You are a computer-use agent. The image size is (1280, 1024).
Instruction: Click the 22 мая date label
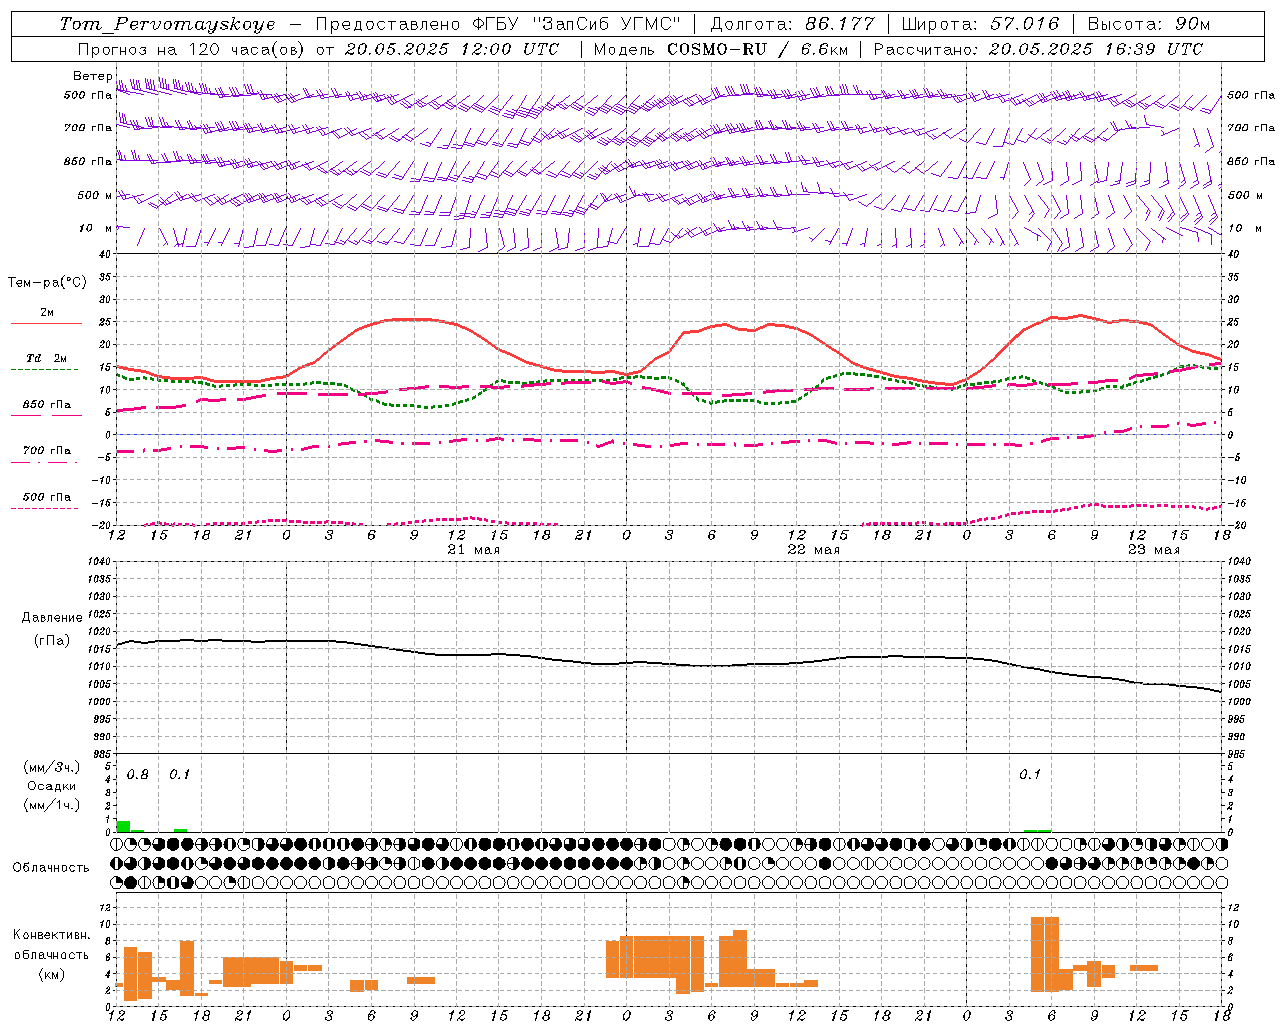(x=813, y=550)
